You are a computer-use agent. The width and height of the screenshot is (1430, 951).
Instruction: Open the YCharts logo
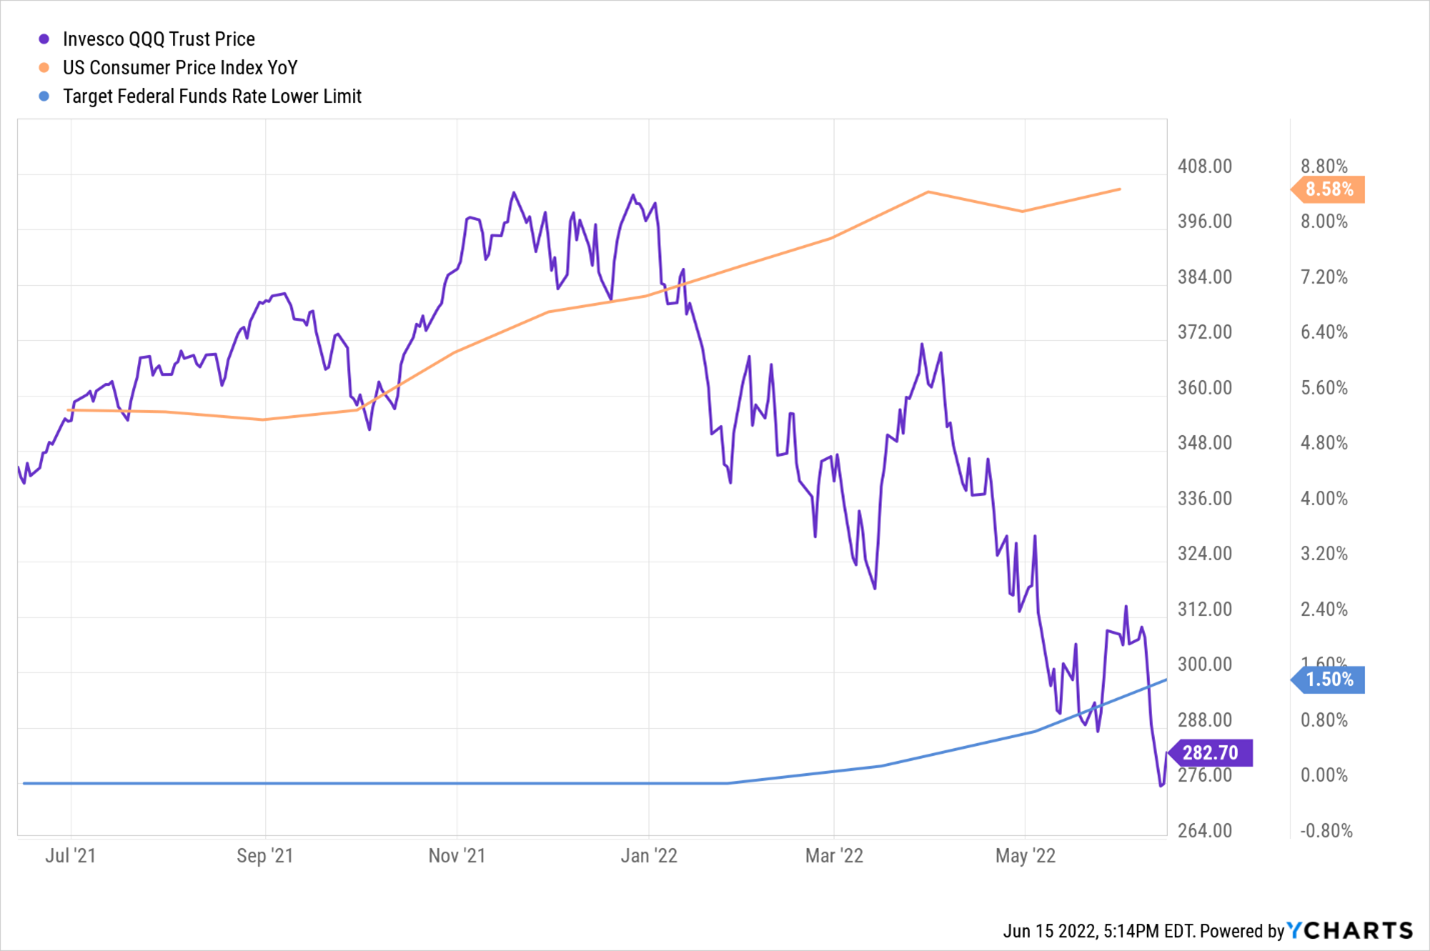[1350, 931]
